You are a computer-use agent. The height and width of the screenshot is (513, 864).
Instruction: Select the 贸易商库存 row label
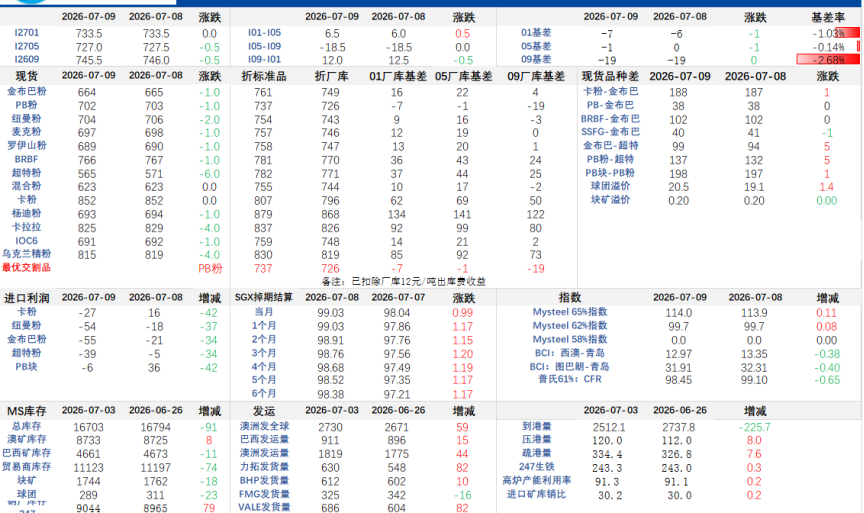pos(26,467)
